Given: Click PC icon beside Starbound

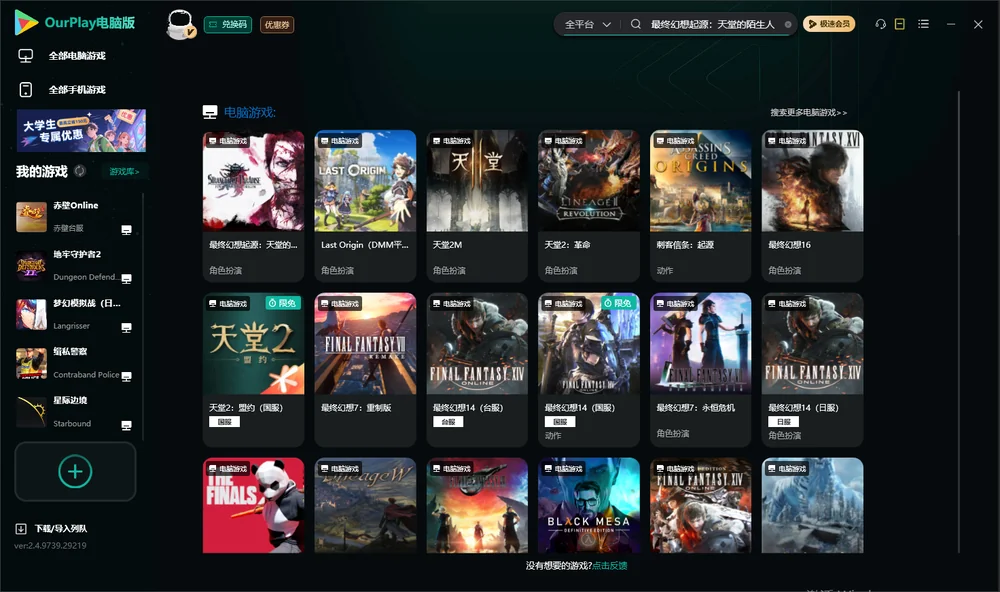Looking at the screenshot, I should tap(126, 426).
